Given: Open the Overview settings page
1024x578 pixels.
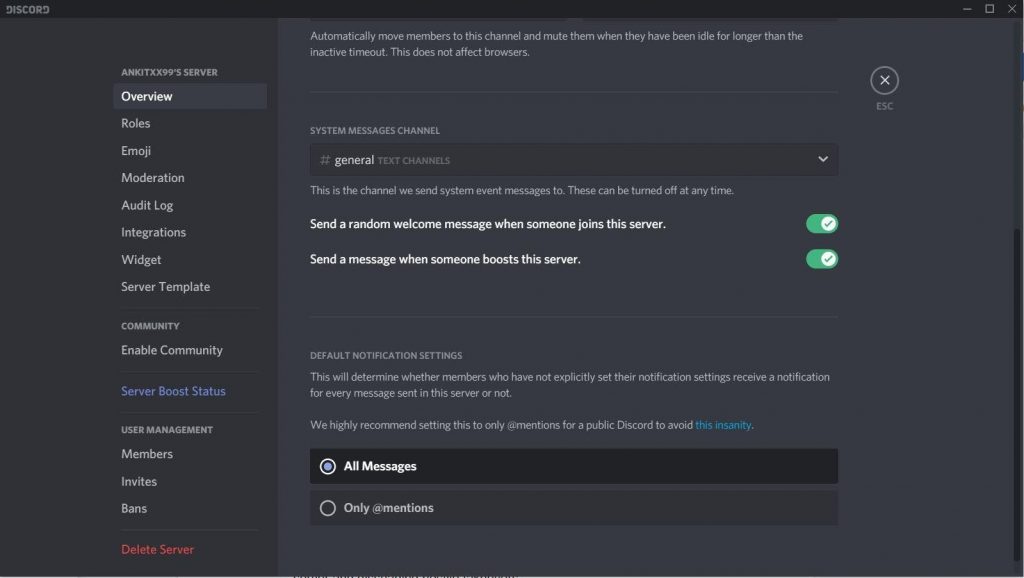Looking at the screenshot, I should [190, 96].
